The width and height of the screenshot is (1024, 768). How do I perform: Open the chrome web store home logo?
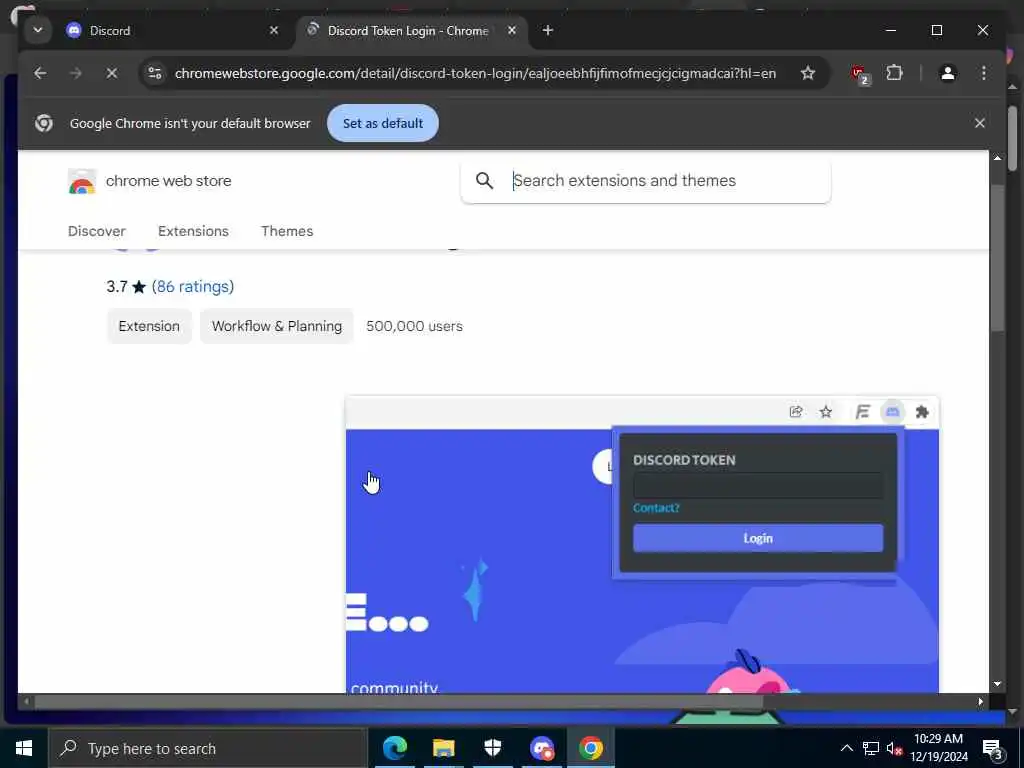(150, 181)
